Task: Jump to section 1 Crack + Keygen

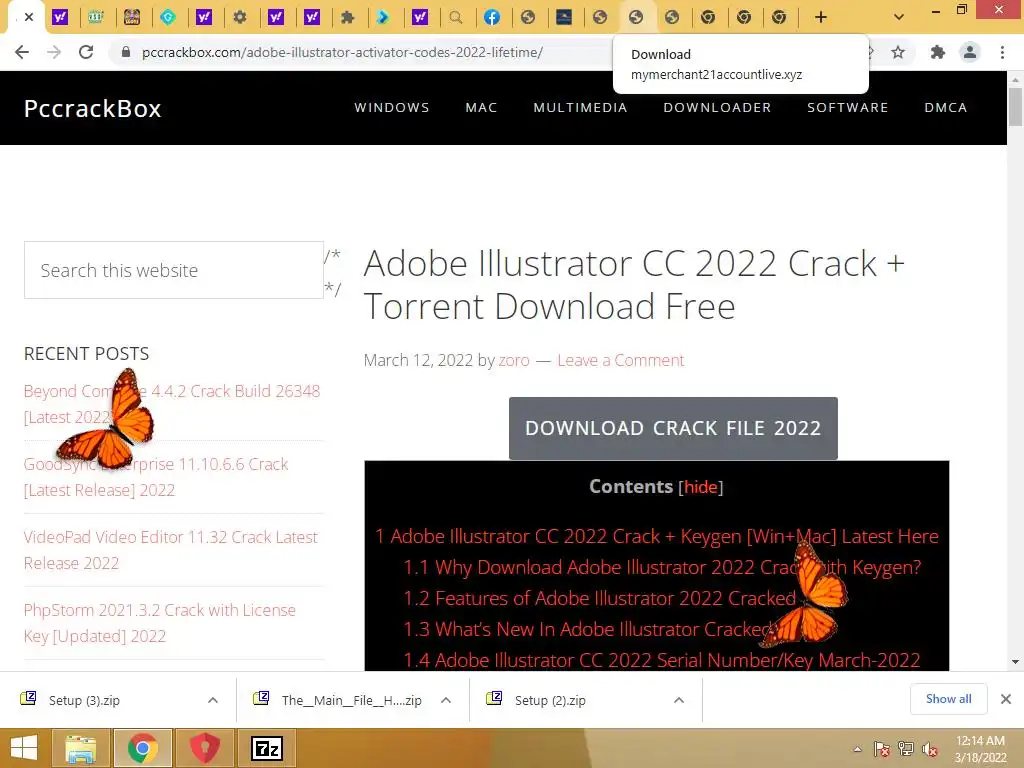Action: click(x=656, y=536)
